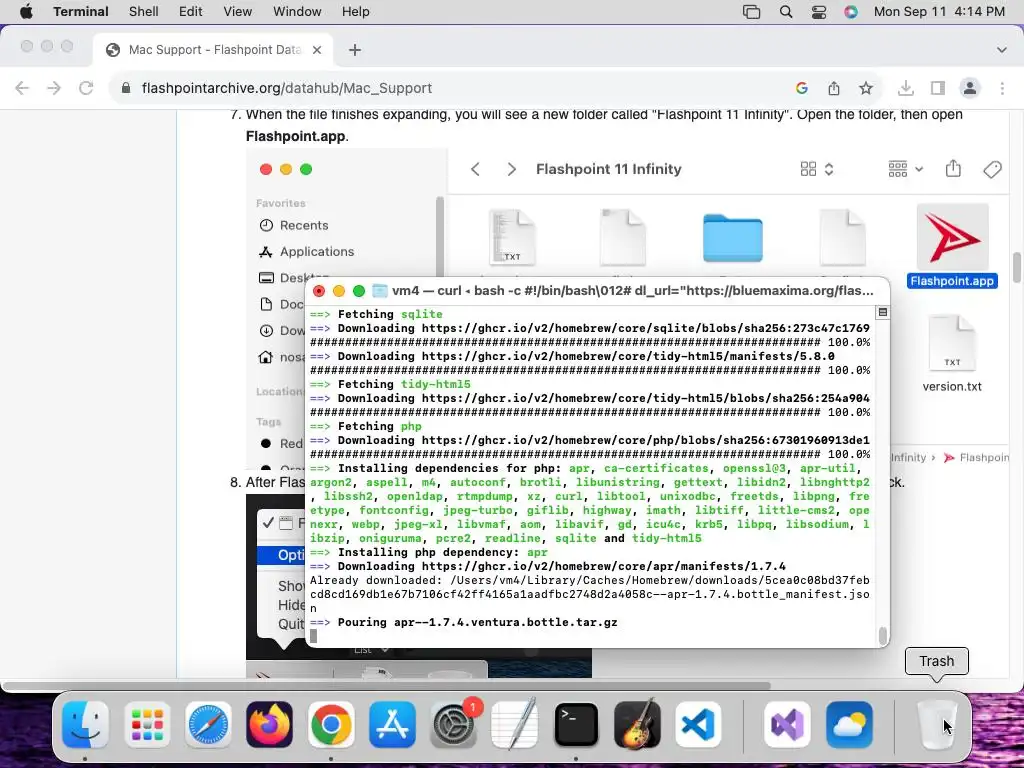Click the web page vertical scrollbar
Screen dimensions: 1024x768
(x=1017, y=268)
